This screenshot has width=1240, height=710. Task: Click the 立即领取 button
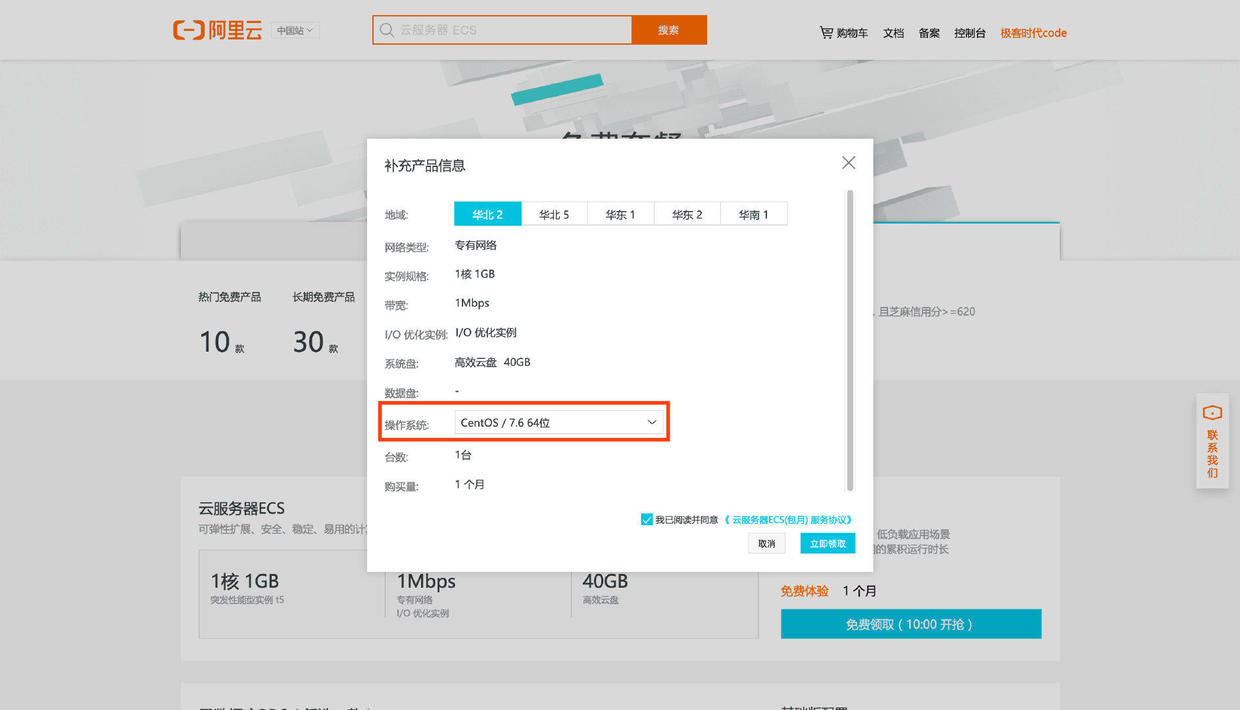tap(828, 543)
